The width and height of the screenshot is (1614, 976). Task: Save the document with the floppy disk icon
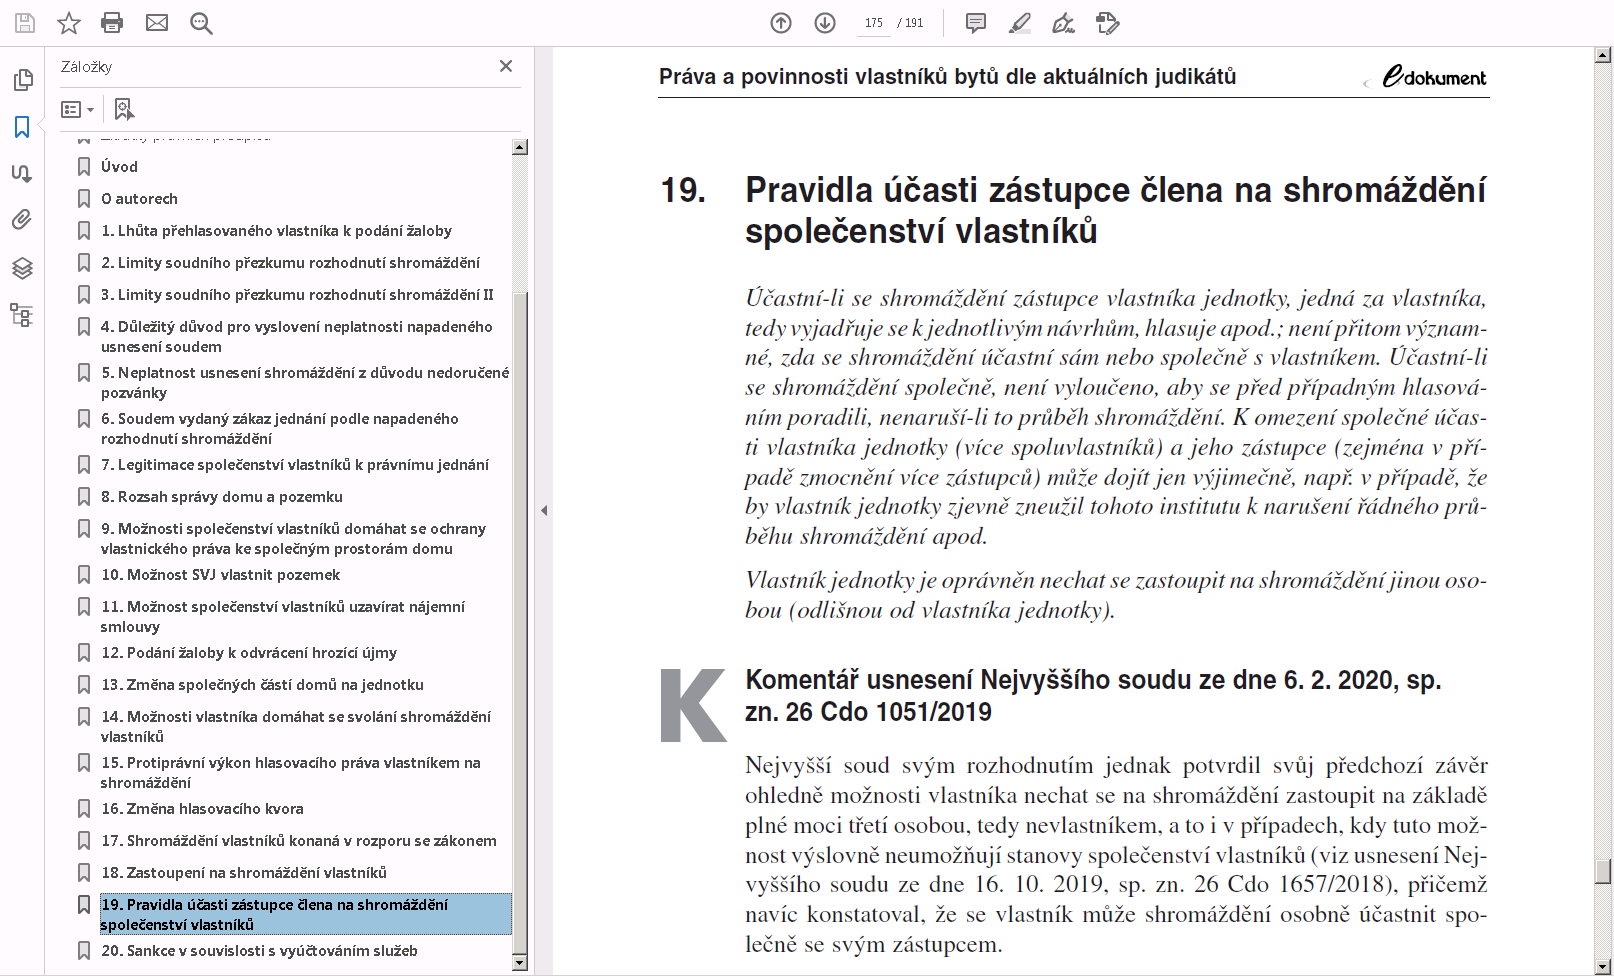(x=24, y=22)
